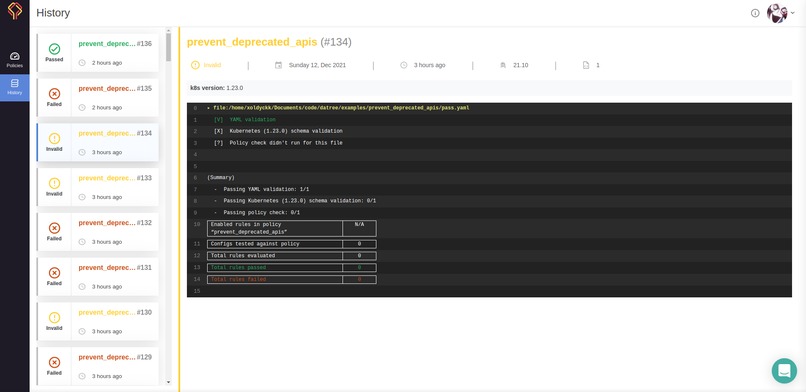Select history entry #132
Image resolution: width=806 pixels, height=392 pixels.
(98, 232)
